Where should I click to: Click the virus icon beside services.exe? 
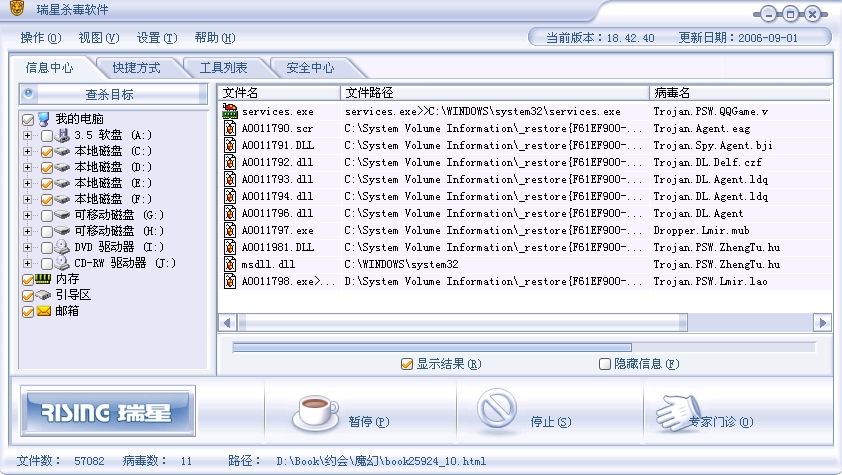point(230,111)
